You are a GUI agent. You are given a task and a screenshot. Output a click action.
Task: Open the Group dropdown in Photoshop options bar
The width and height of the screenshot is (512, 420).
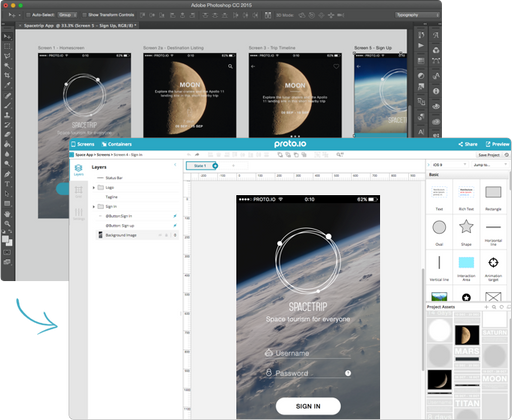click(x=67, y=15)
